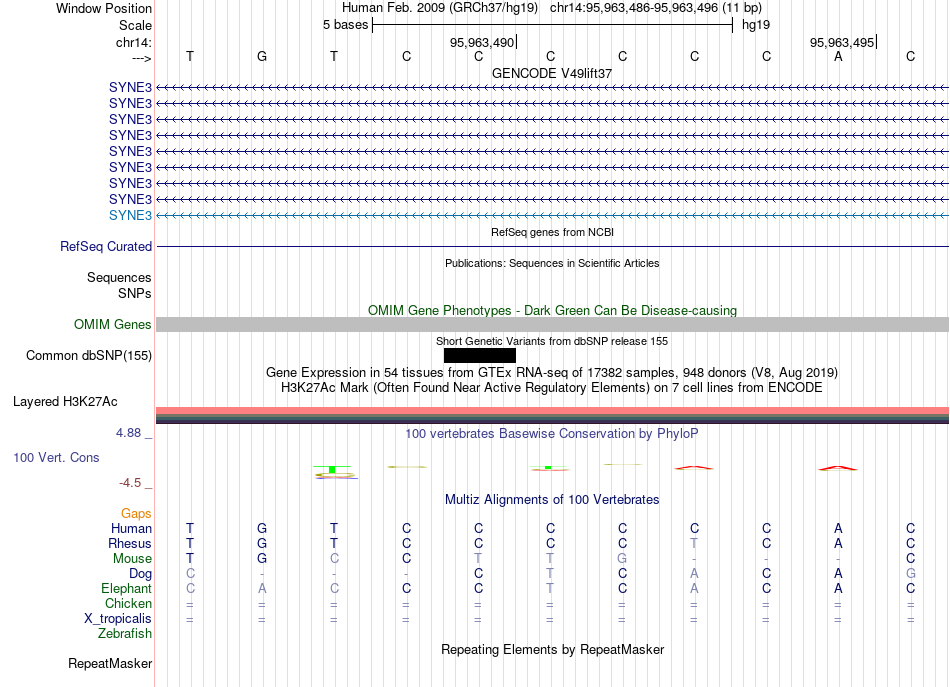The height and width of the screenshot is (687, 950).
Task: Click the A base in the top sequence row
Action: (x=838, y=56)
